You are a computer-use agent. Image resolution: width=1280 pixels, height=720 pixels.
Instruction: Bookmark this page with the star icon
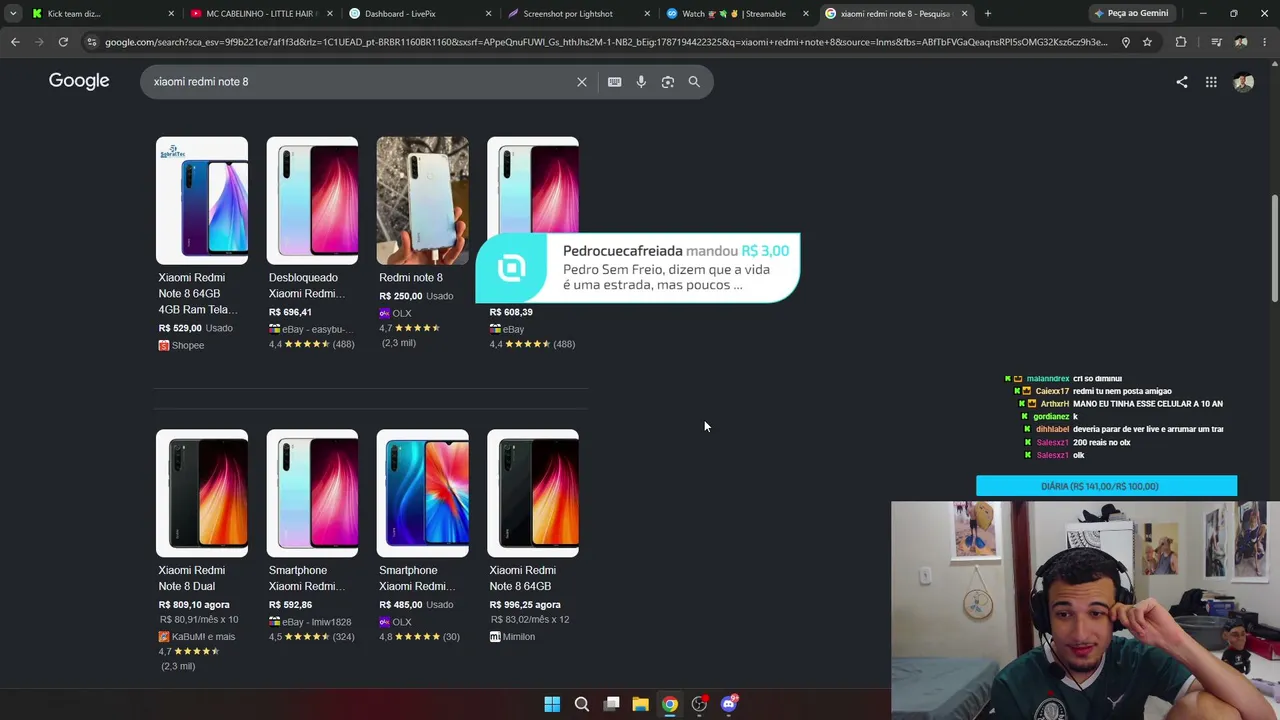(x=1147, y=42)
